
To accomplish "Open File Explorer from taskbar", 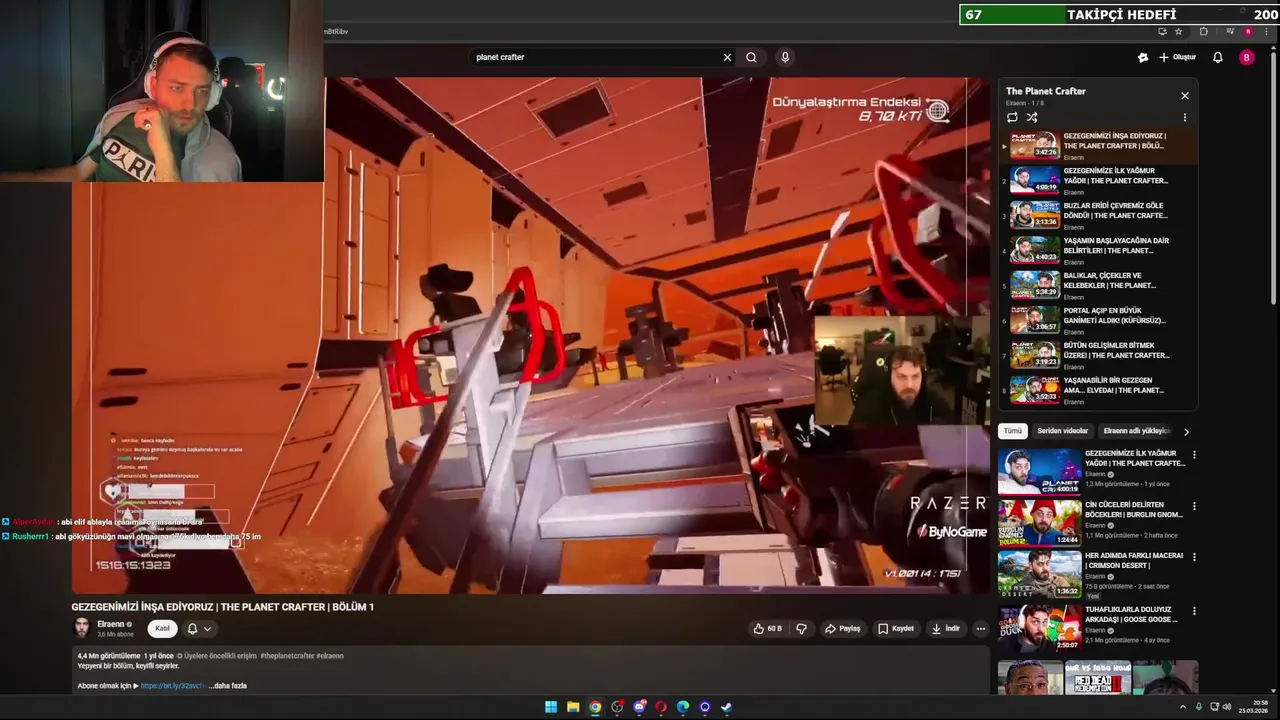I will click(x=573, y=707).
